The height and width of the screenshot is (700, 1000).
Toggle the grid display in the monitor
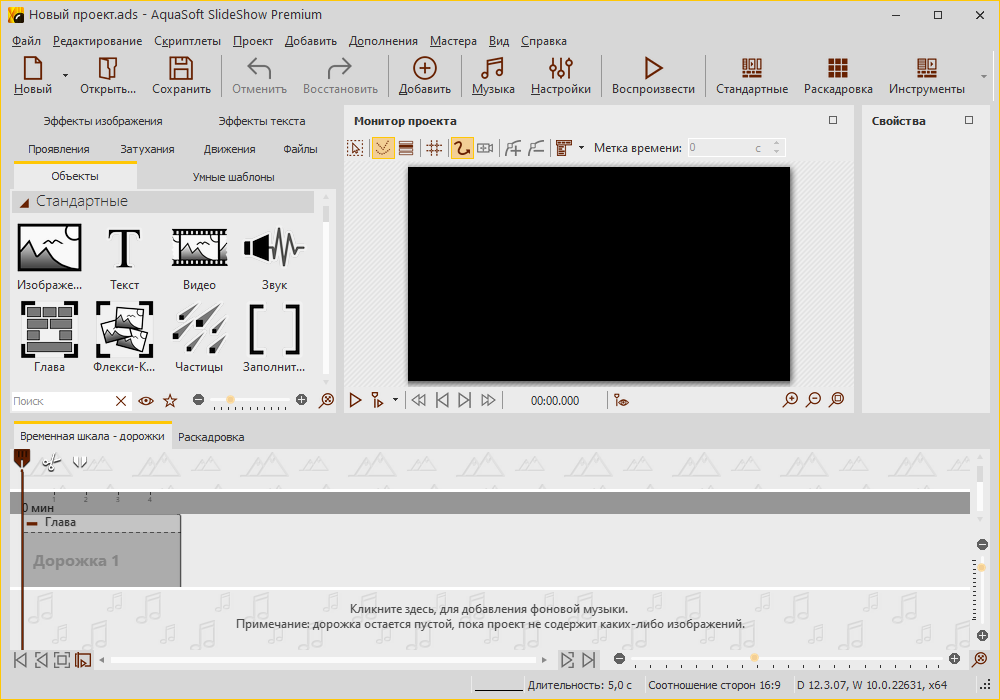click(434, 148)
